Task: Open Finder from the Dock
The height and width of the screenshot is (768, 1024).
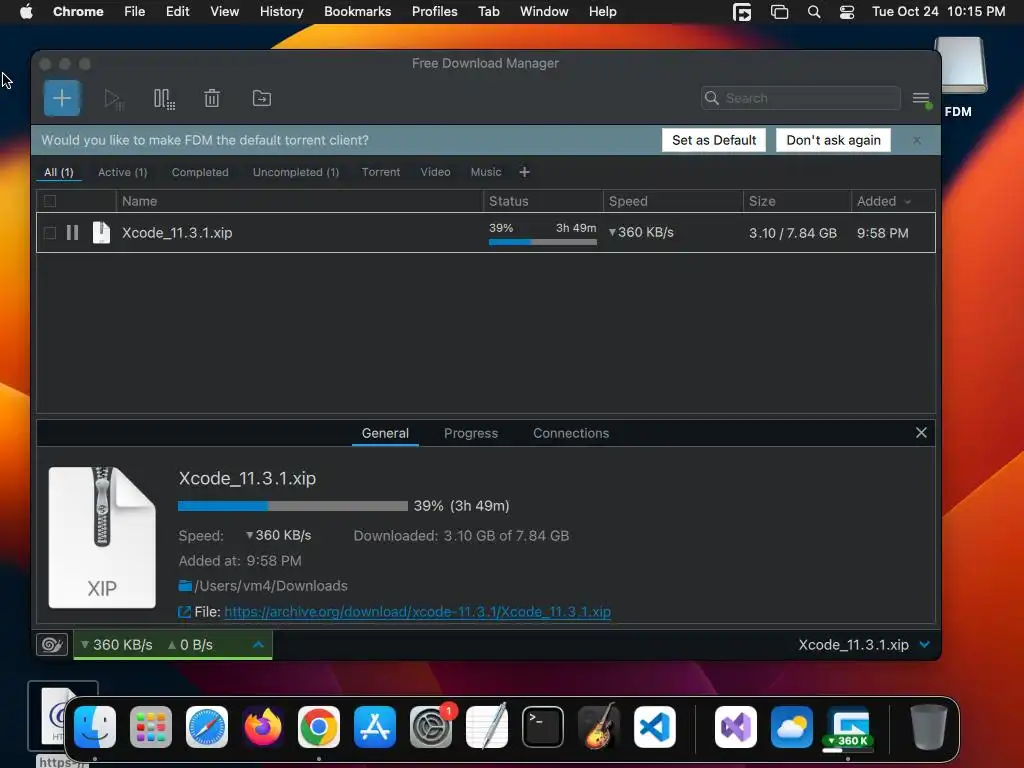Action: coord(95,727)
